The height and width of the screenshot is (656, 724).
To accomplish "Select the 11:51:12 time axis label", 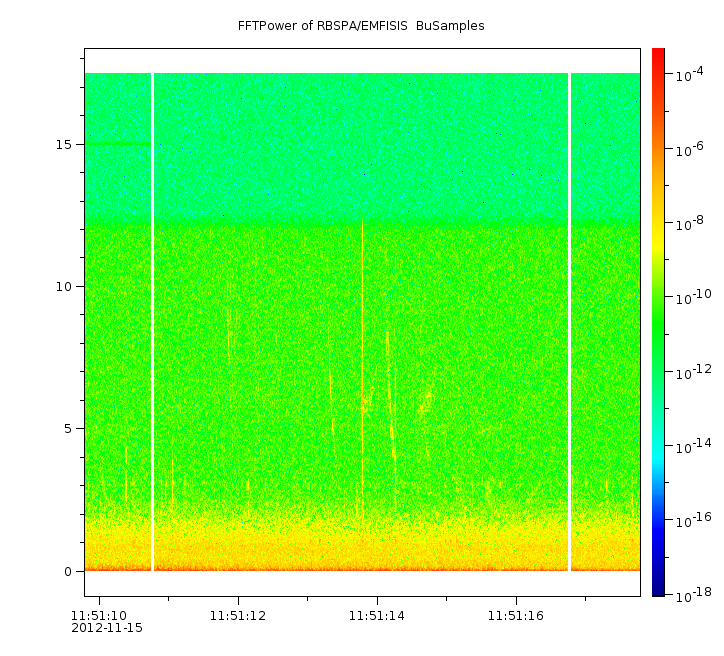I will click(238, 615).
